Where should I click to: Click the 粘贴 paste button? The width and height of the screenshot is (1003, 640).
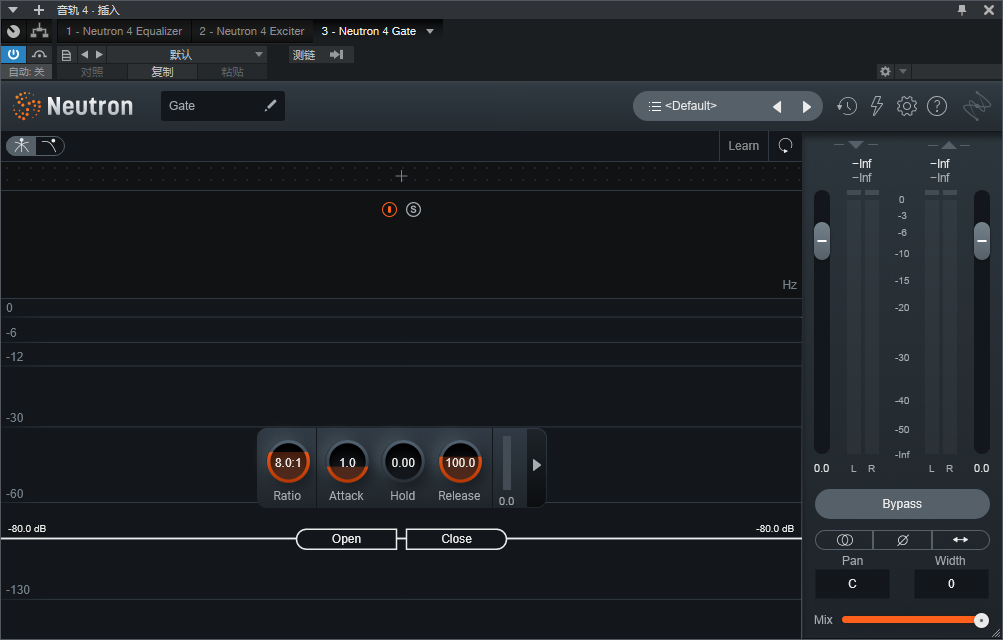point(232,72)
